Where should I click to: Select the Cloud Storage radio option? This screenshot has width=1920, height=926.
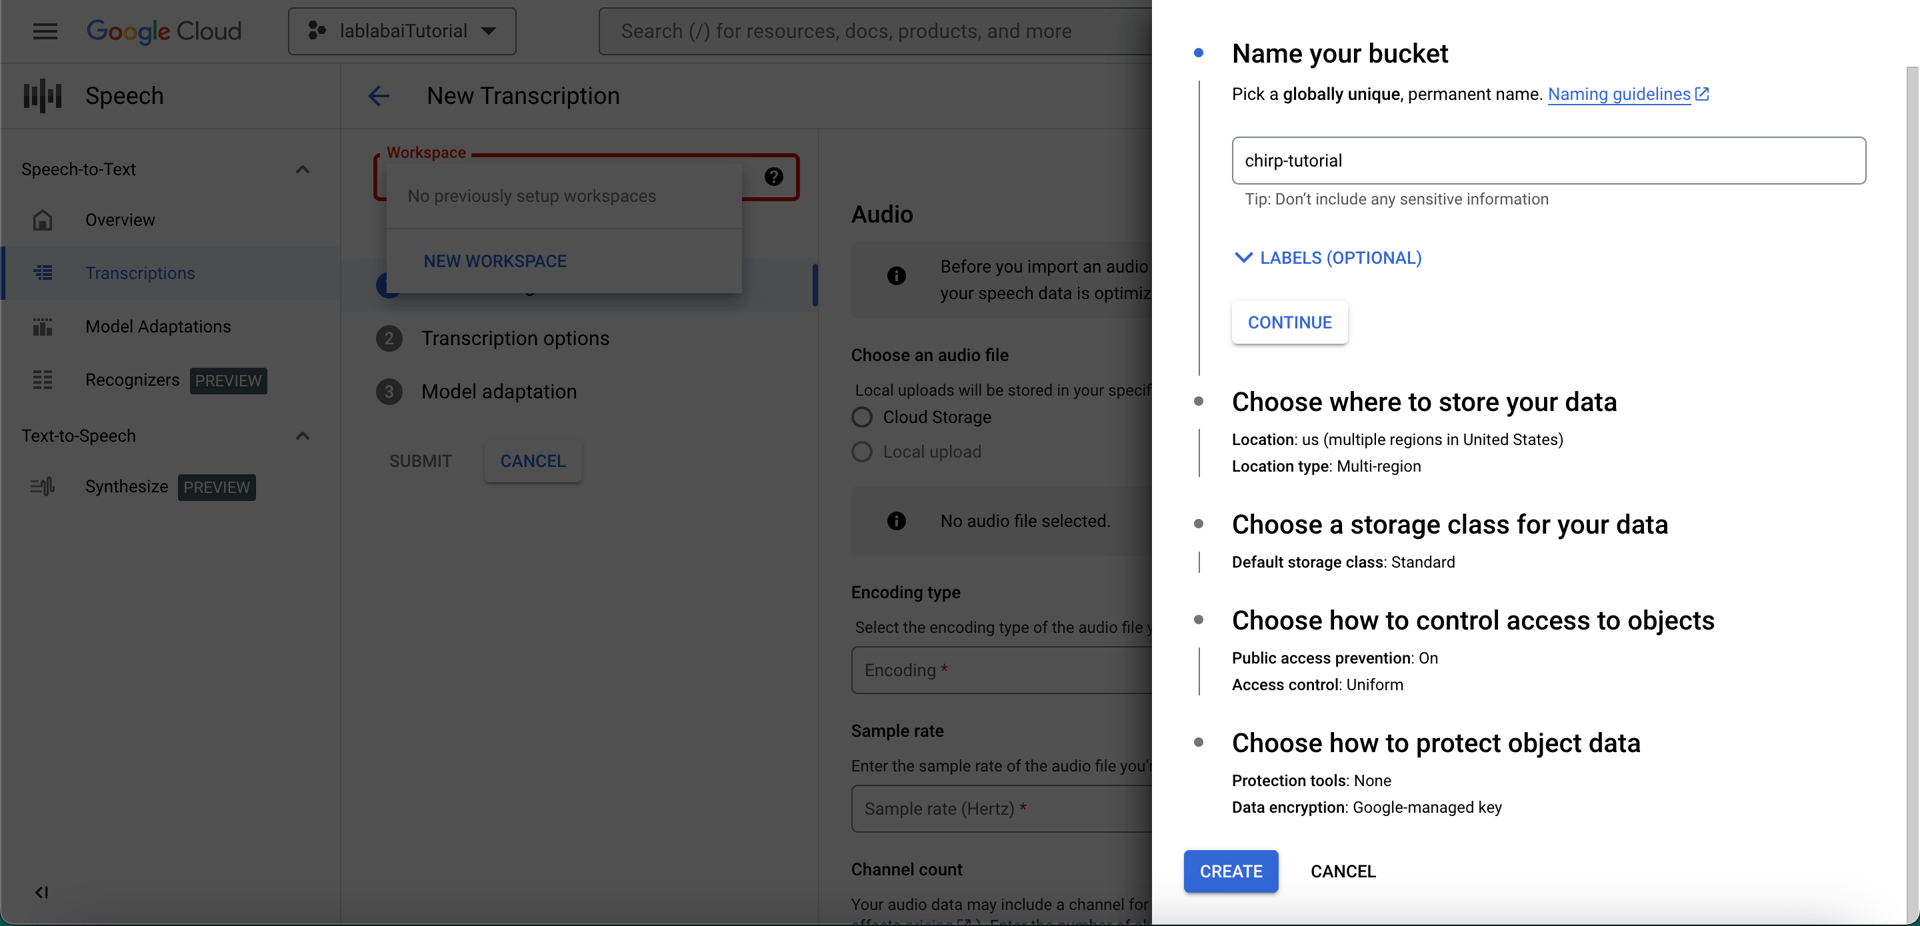tap(862, 417)
